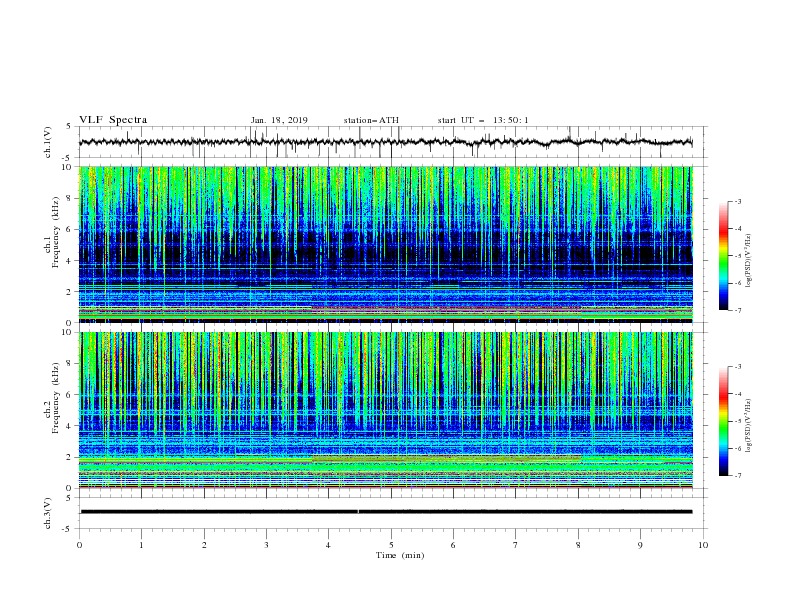
Task: Click the time axis tick label '0'
Action: click(79, 545)
